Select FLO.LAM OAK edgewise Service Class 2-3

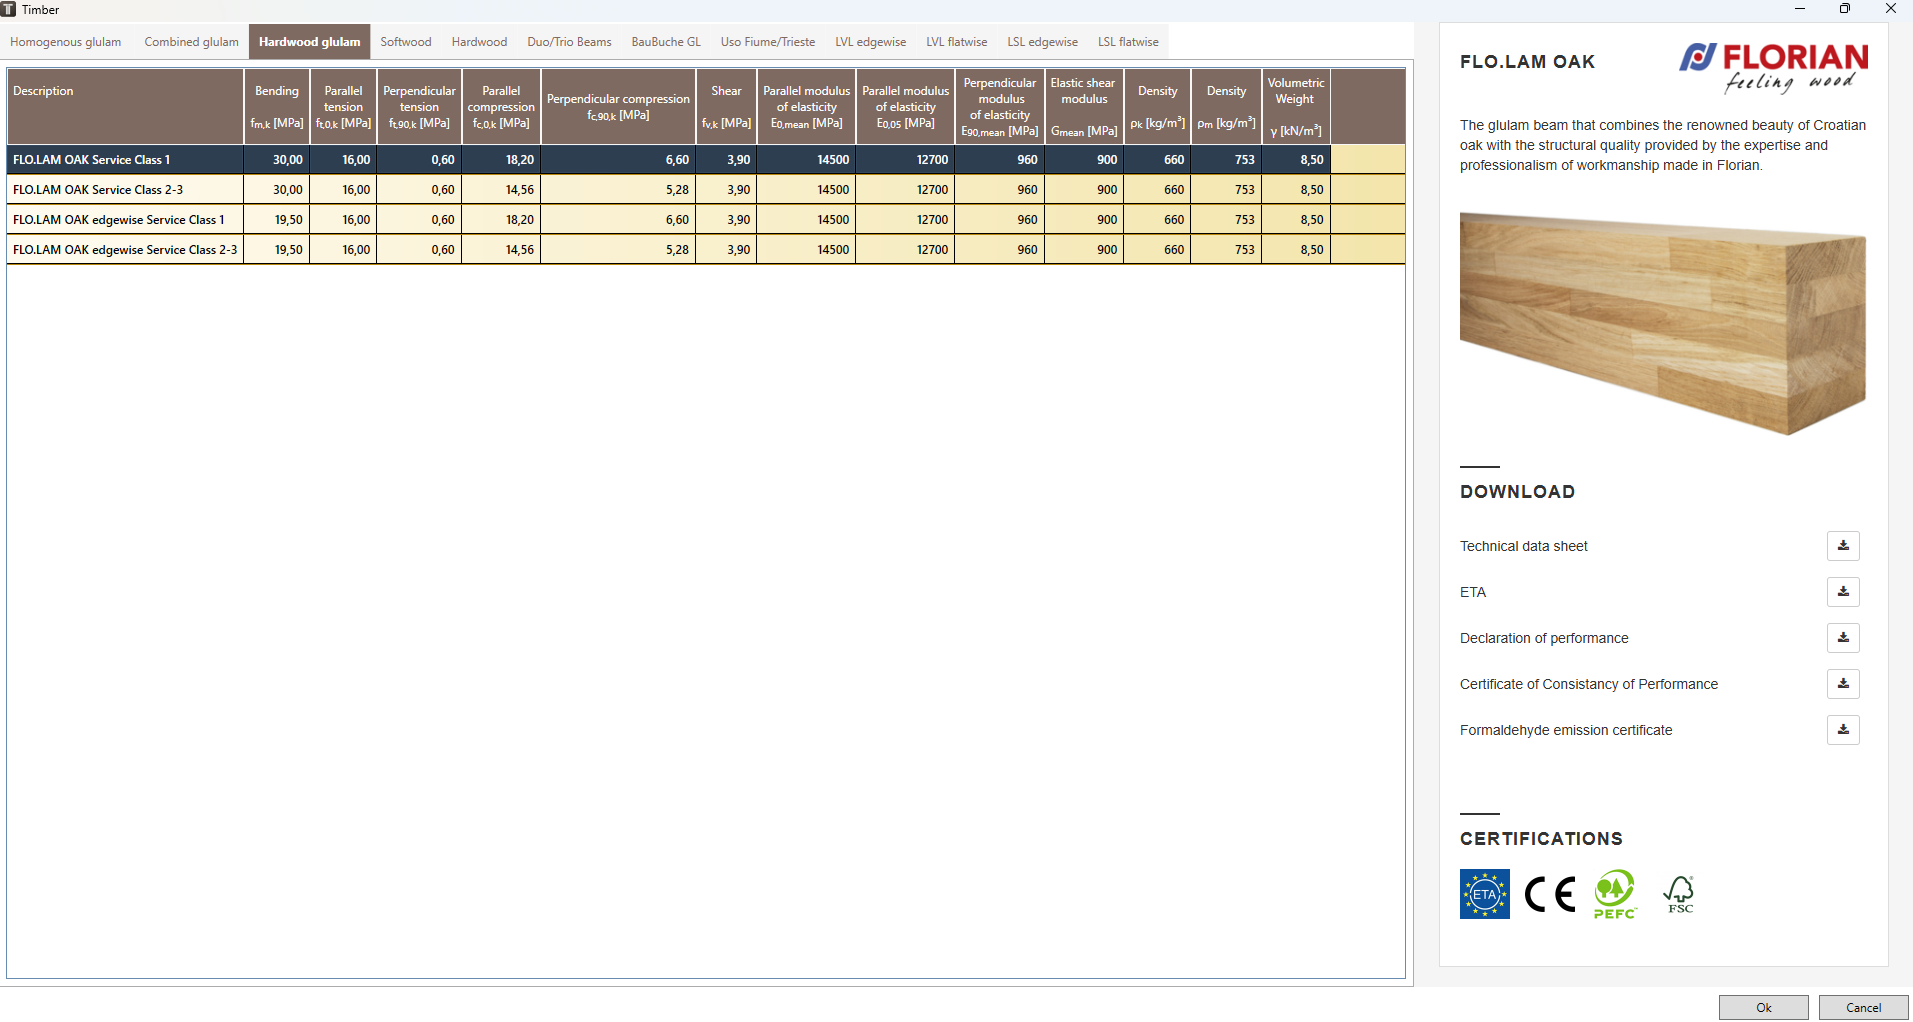pyautogui.click(x=706, y=250)
